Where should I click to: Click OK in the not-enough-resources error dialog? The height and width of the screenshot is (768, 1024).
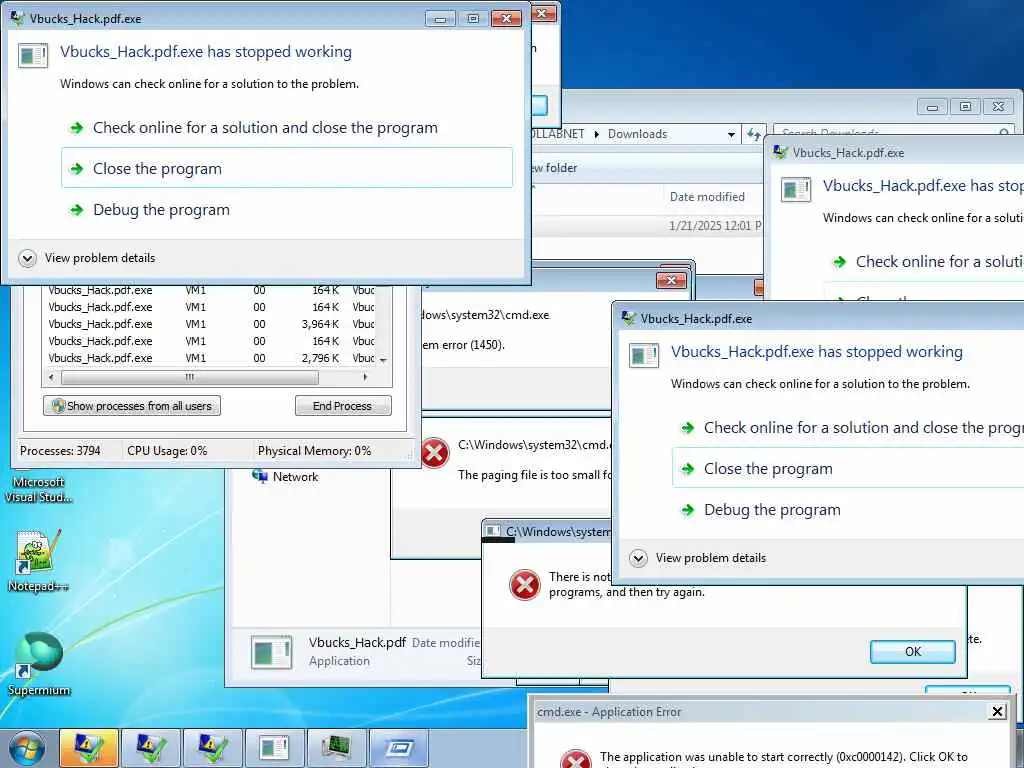click(912, 651)
